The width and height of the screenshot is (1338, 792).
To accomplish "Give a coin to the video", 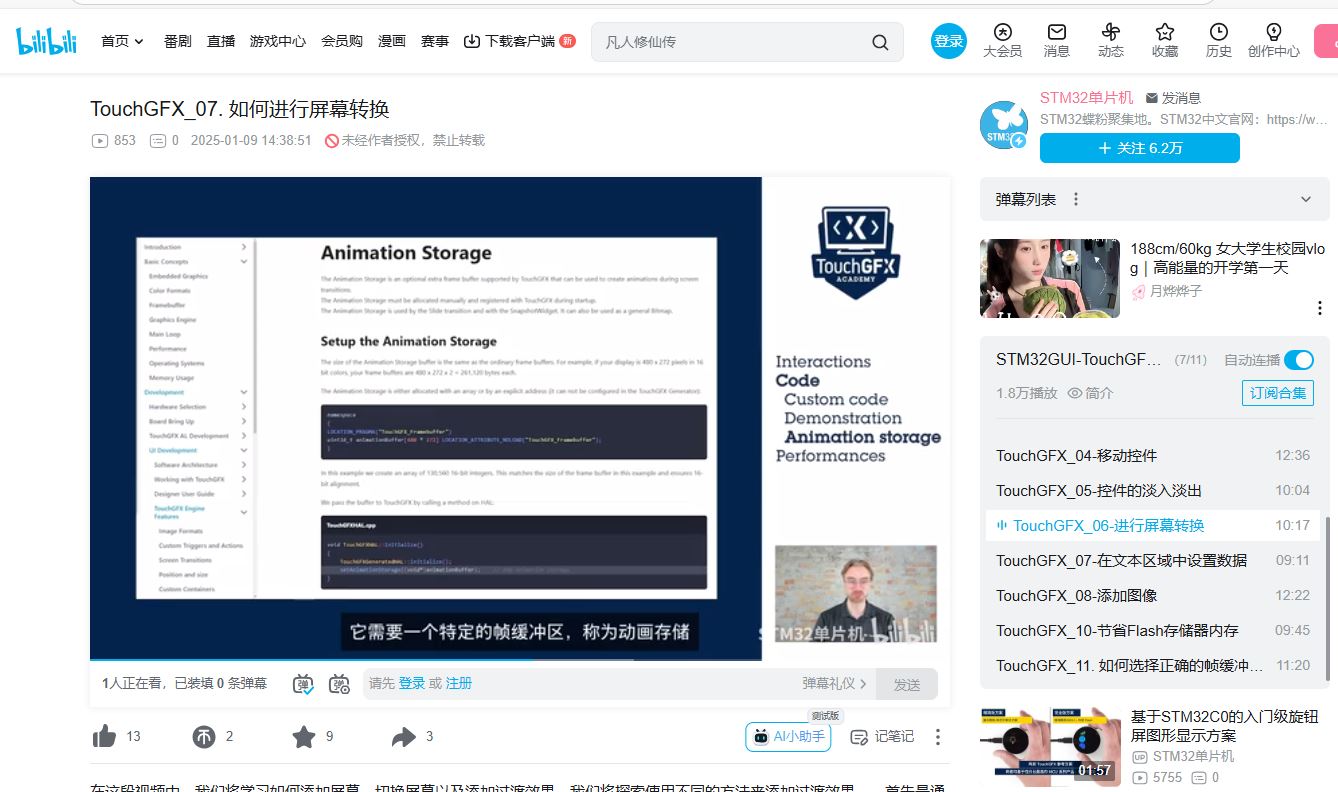I will point(204,737).
